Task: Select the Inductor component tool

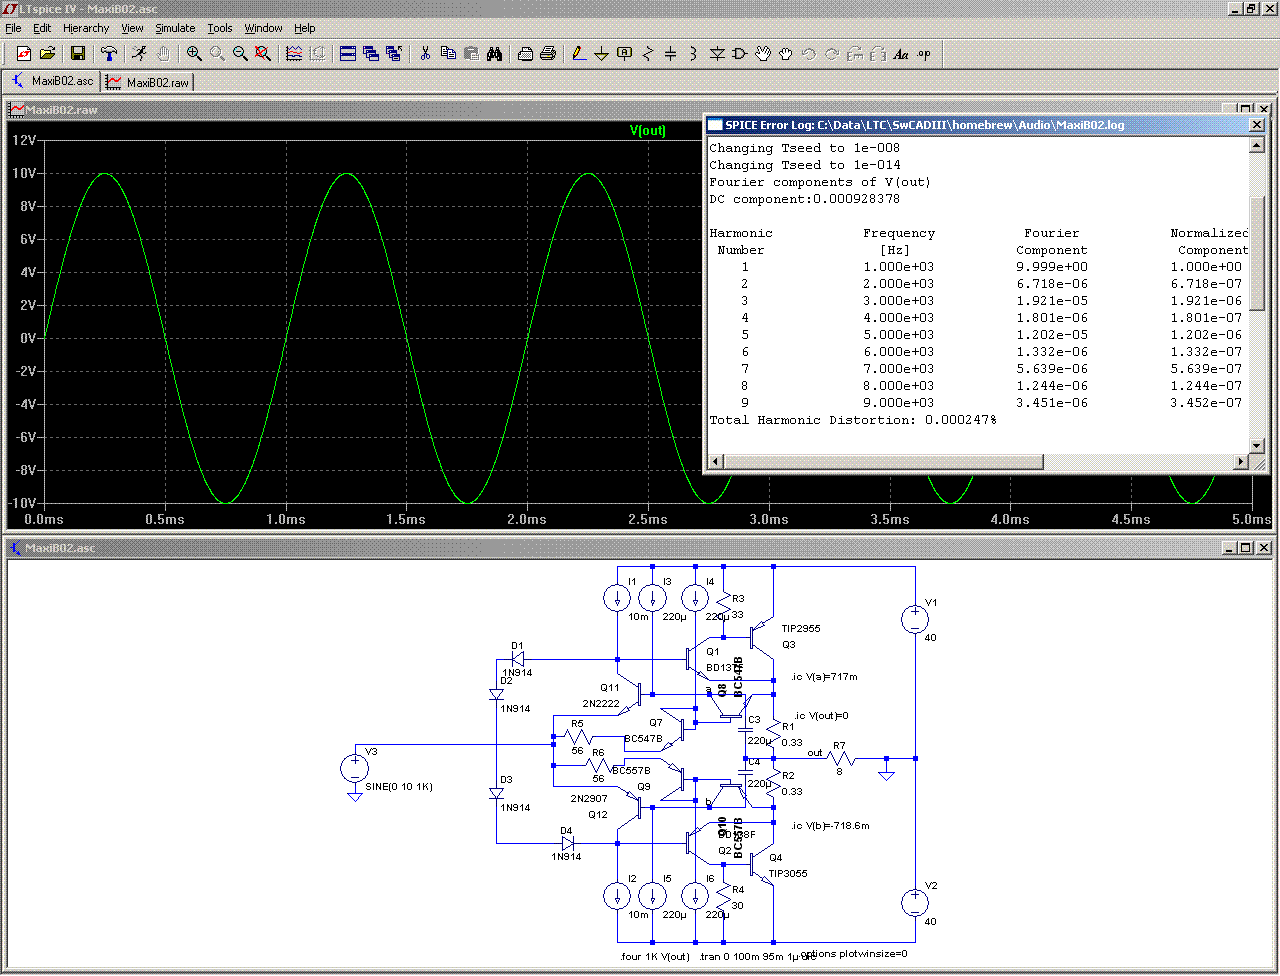Action: (x=694, y=54)
